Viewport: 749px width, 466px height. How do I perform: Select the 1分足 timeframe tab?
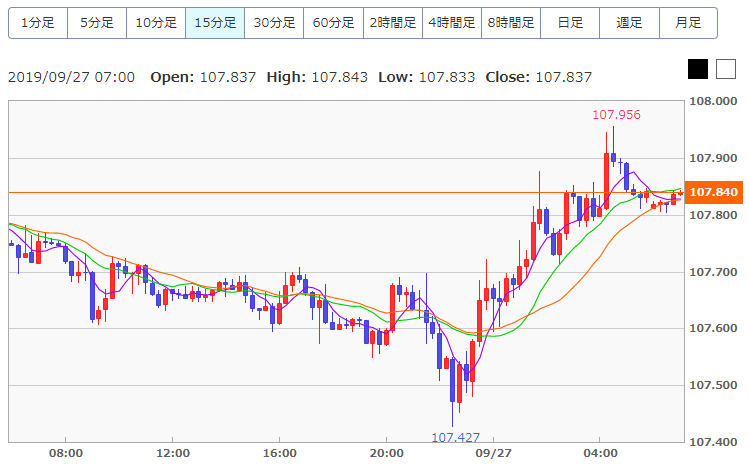coord(38,22)
